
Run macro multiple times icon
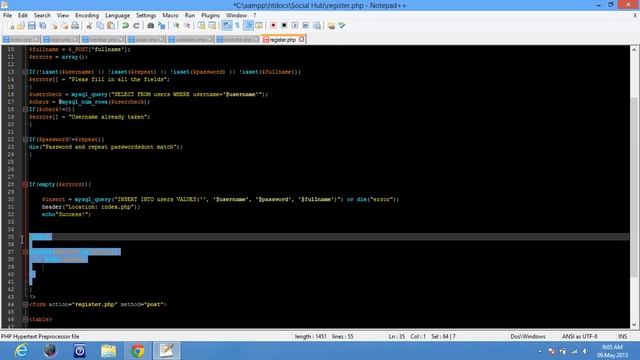(x=306, y=26)
